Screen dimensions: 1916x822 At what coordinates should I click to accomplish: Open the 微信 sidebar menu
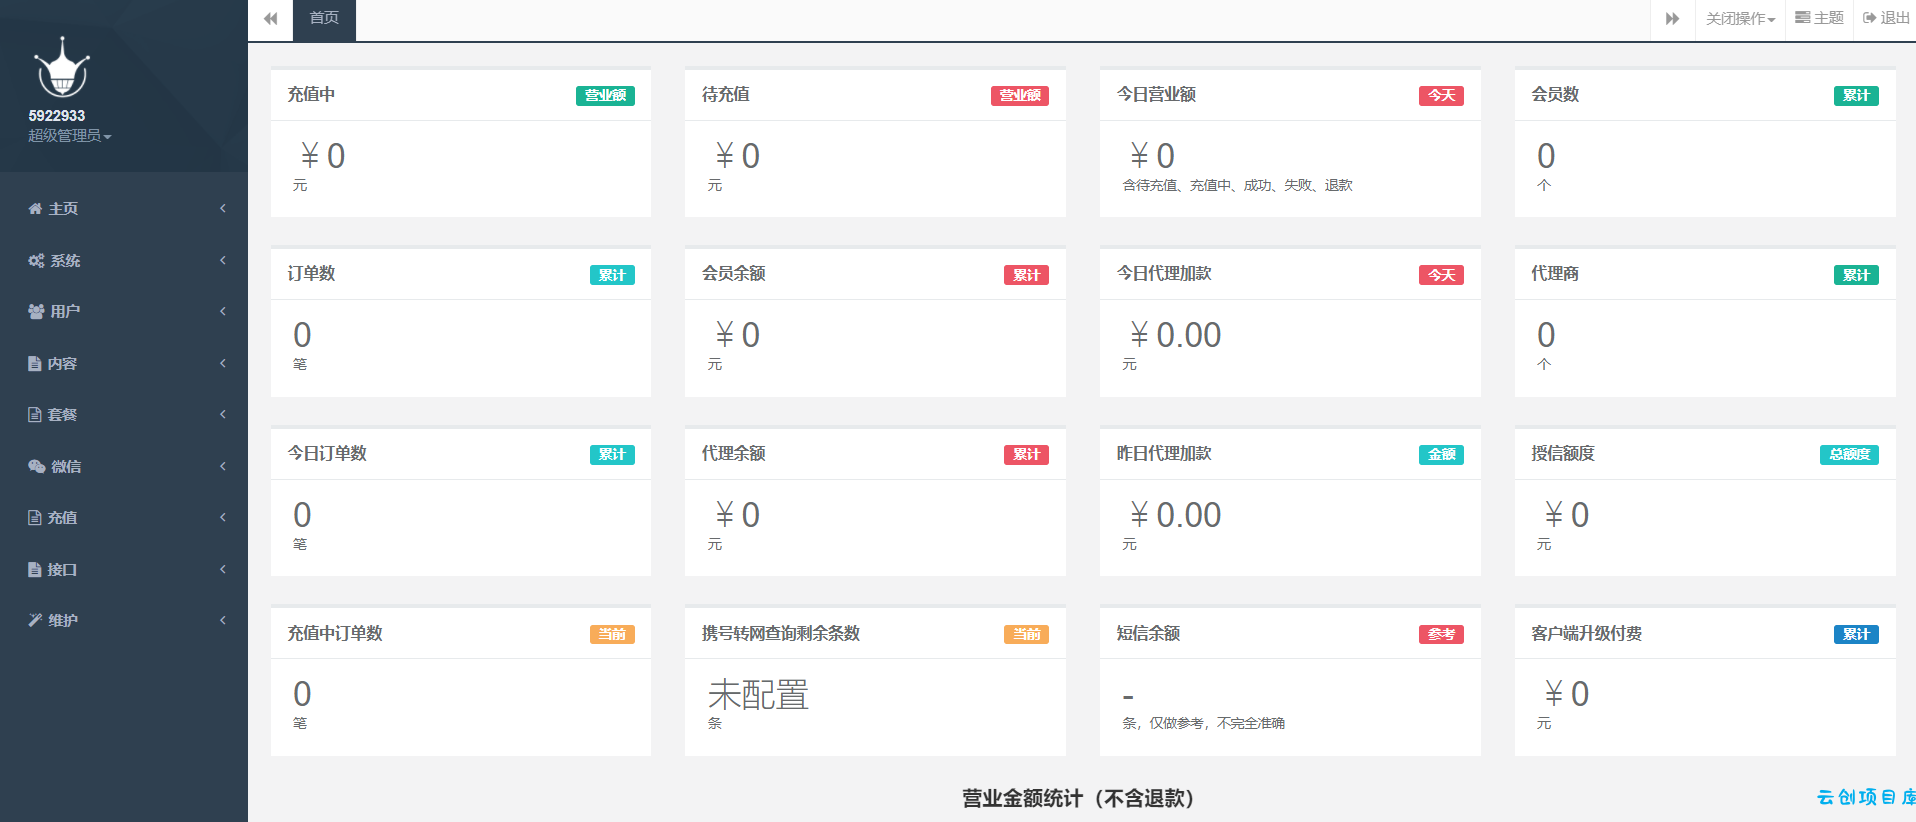pos(124,467)
